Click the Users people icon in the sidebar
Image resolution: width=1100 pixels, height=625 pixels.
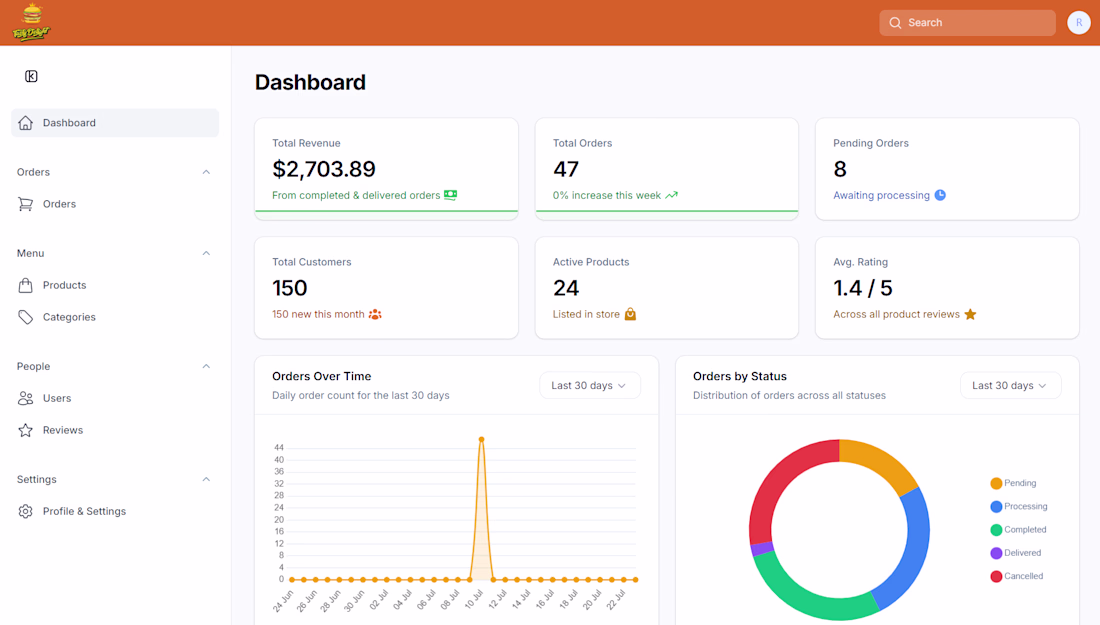pos(25,398)
